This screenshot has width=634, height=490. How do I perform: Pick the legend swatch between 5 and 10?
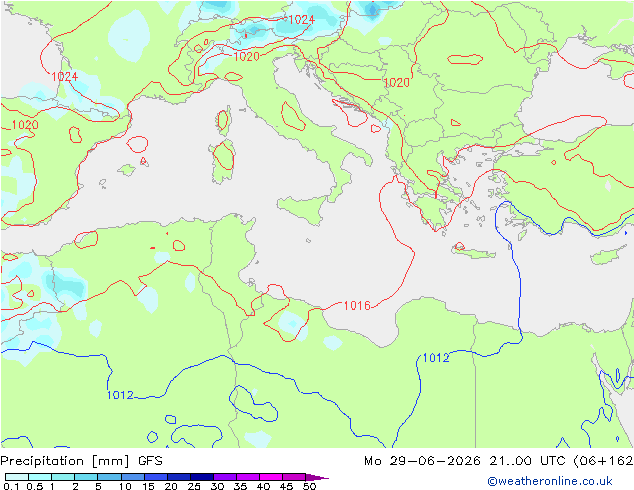pos(109,477)
